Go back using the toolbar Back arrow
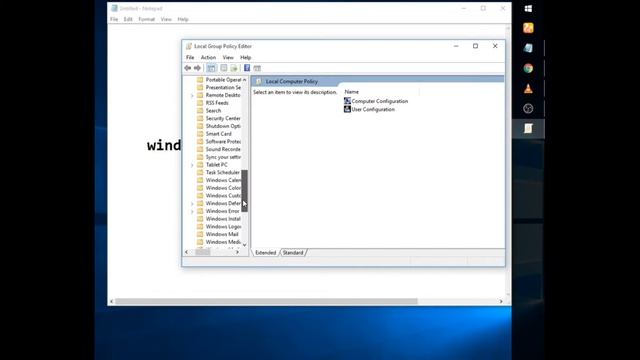This screenshot has width=640, height=360. (x=188, y=68)
